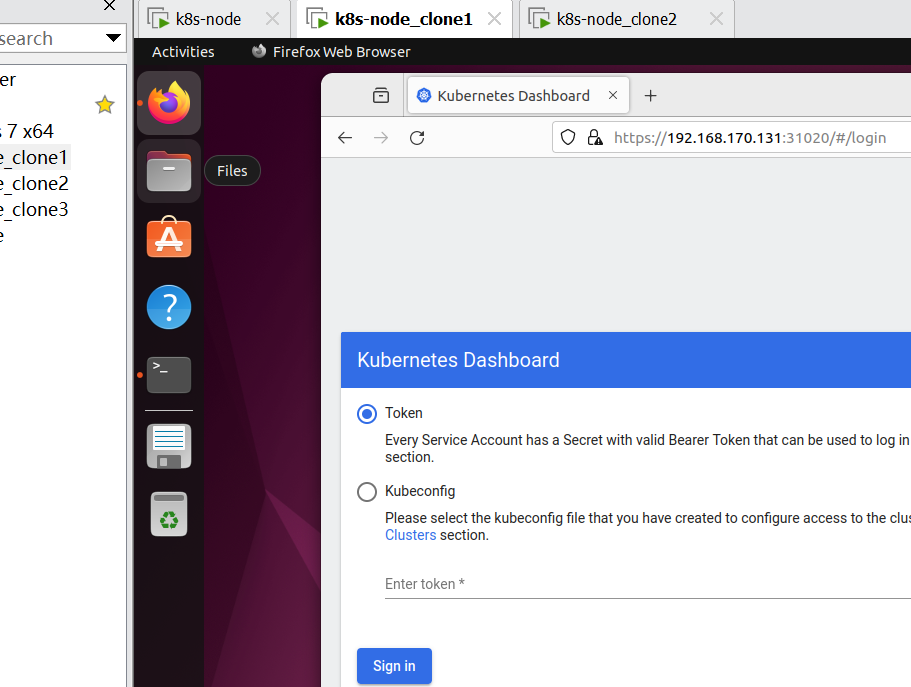911x687 pixels.
Task: Open the Terminal from the dock
Action: point(169,375)
